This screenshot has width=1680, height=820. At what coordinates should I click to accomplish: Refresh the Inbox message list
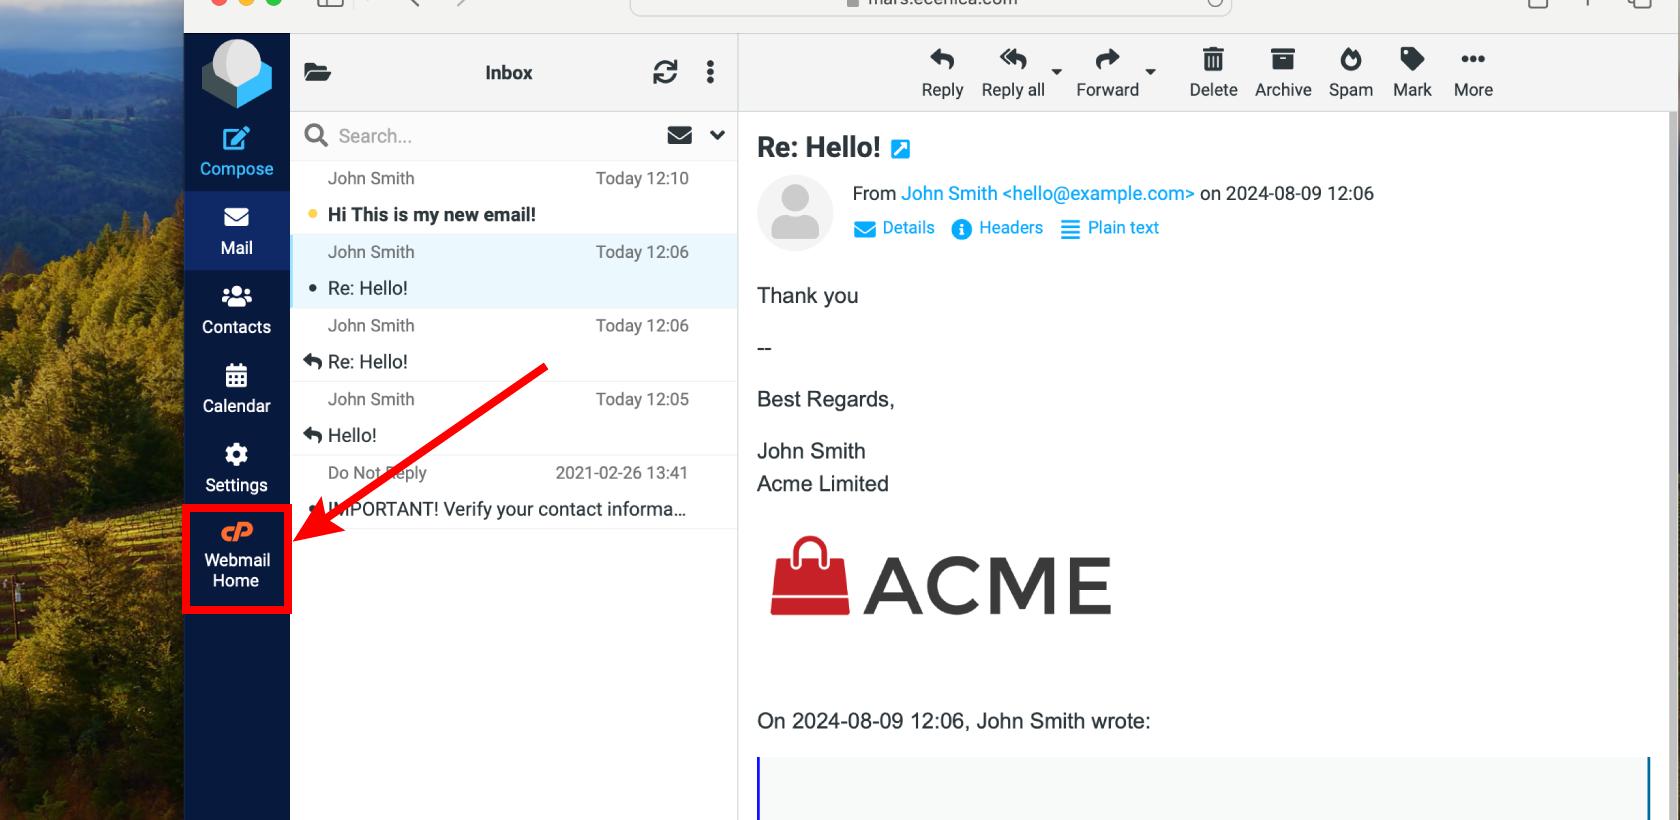[x=665, y=72]
